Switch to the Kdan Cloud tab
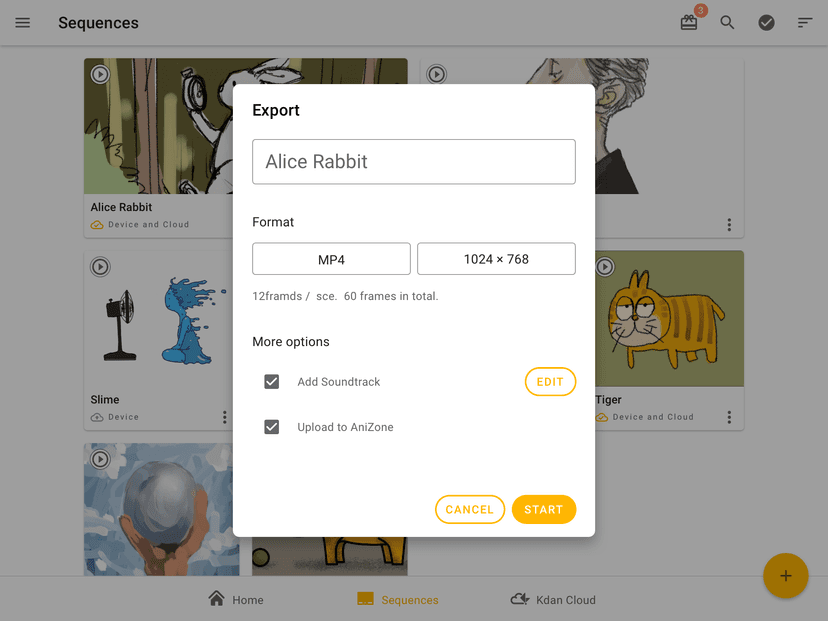The width and height of the screenshot is (828, 621). (552, 599)
